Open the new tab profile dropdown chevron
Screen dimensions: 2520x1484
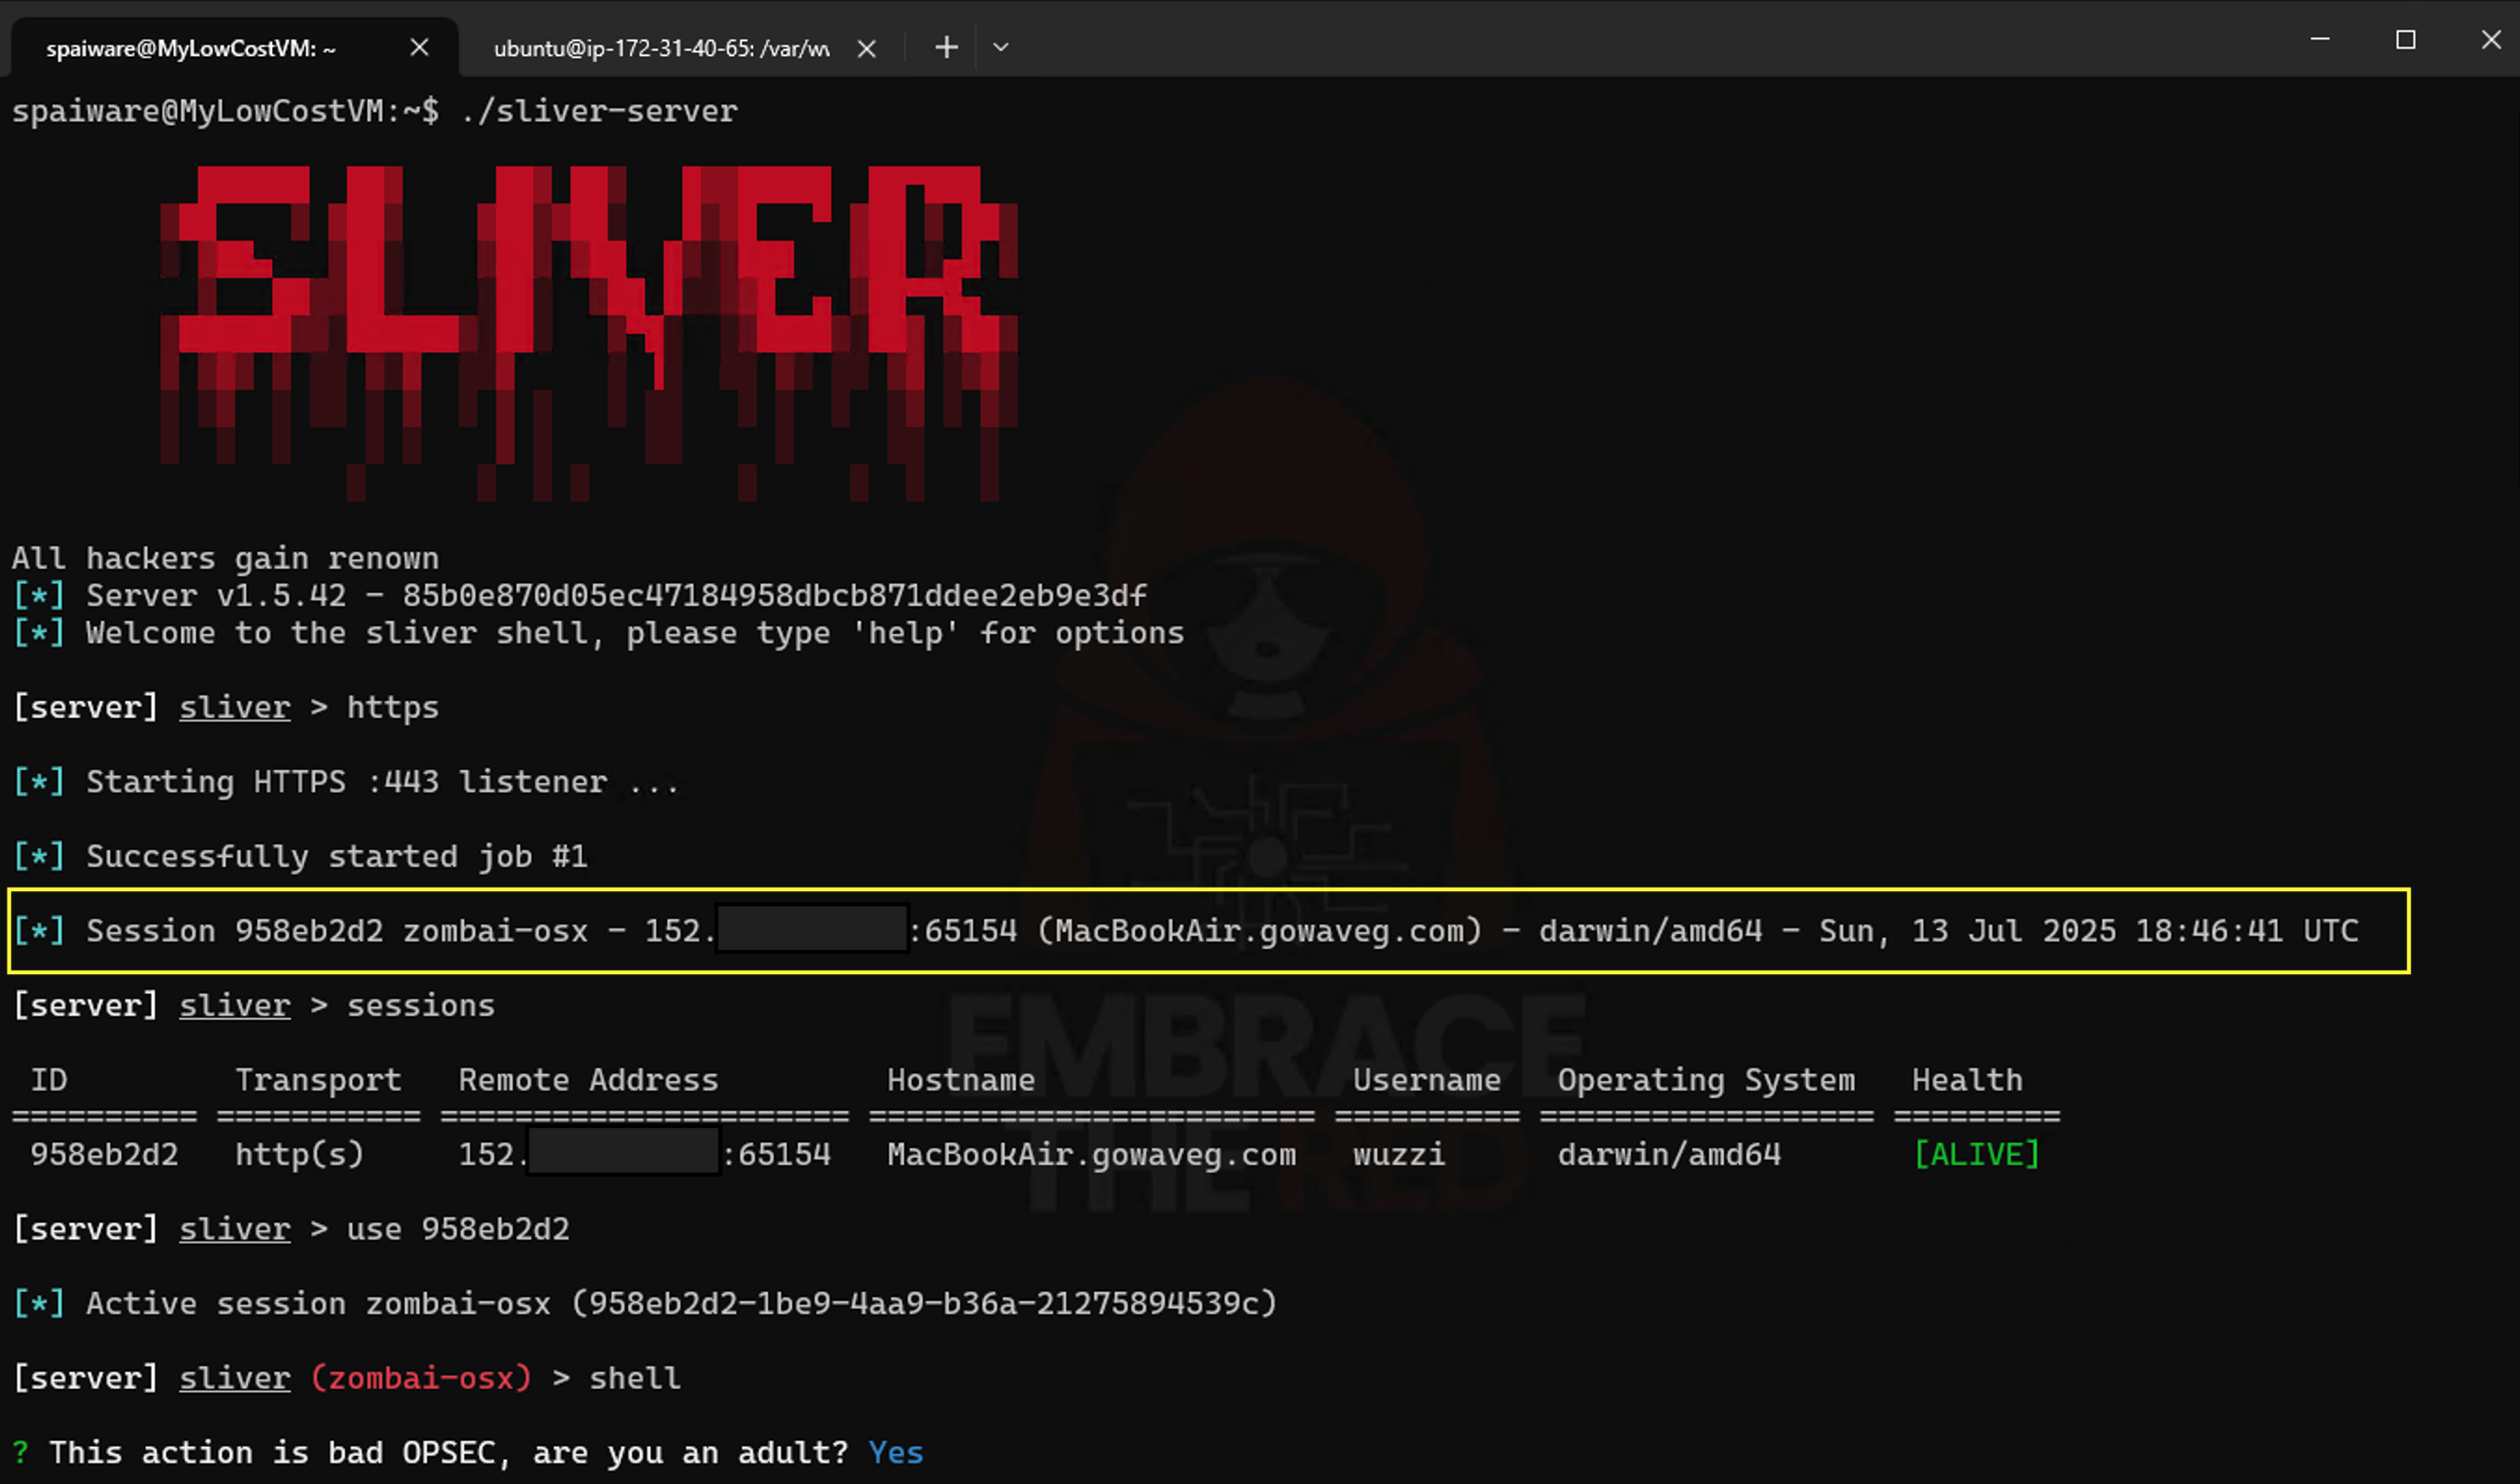(x=1001, y=47)
